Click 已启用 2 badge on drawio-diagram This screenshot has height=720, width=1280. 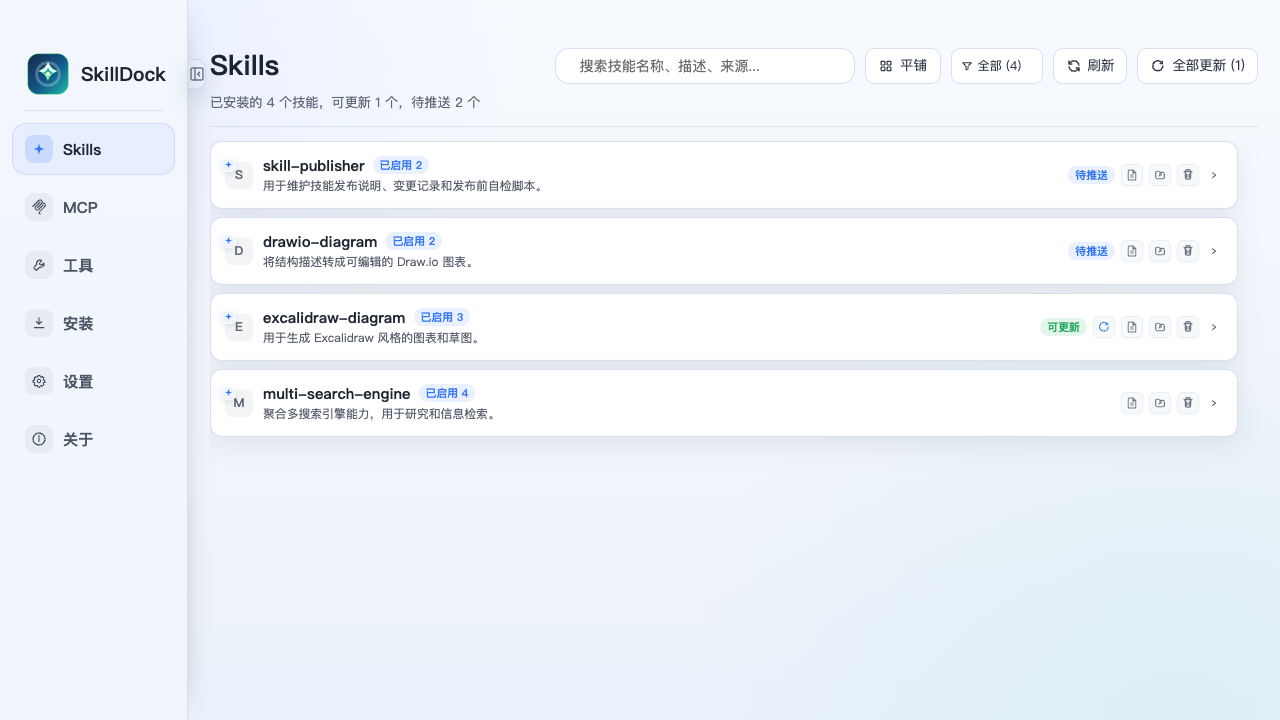(x=413, y=241)
